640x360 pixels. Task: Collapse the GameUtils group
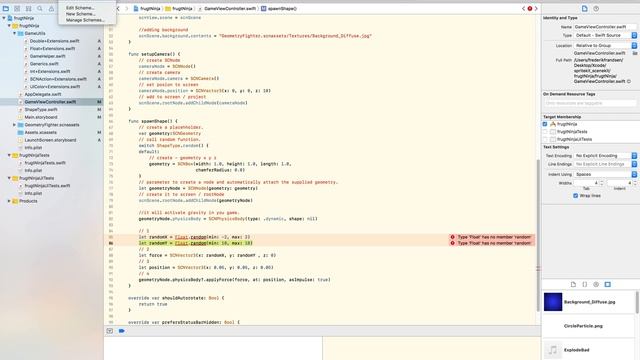(14, 33)
